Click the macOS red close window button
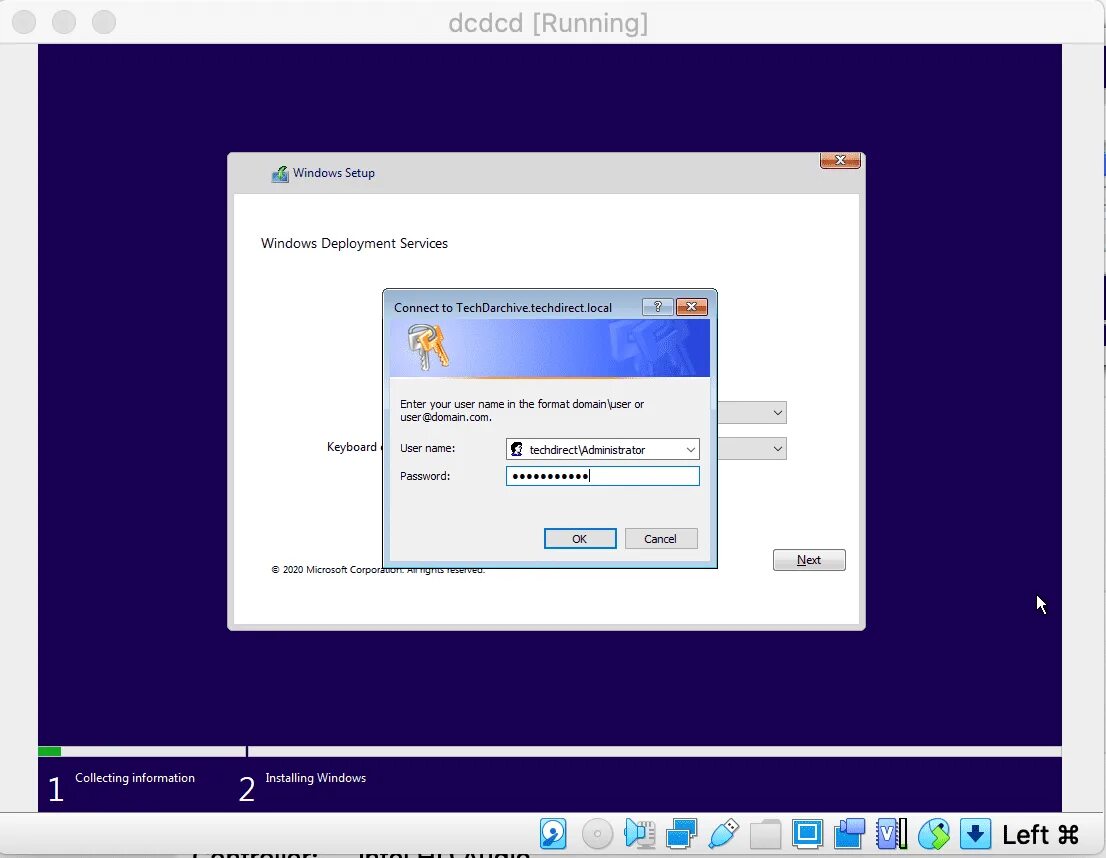1106x858 pixels. tap(24, 22)
